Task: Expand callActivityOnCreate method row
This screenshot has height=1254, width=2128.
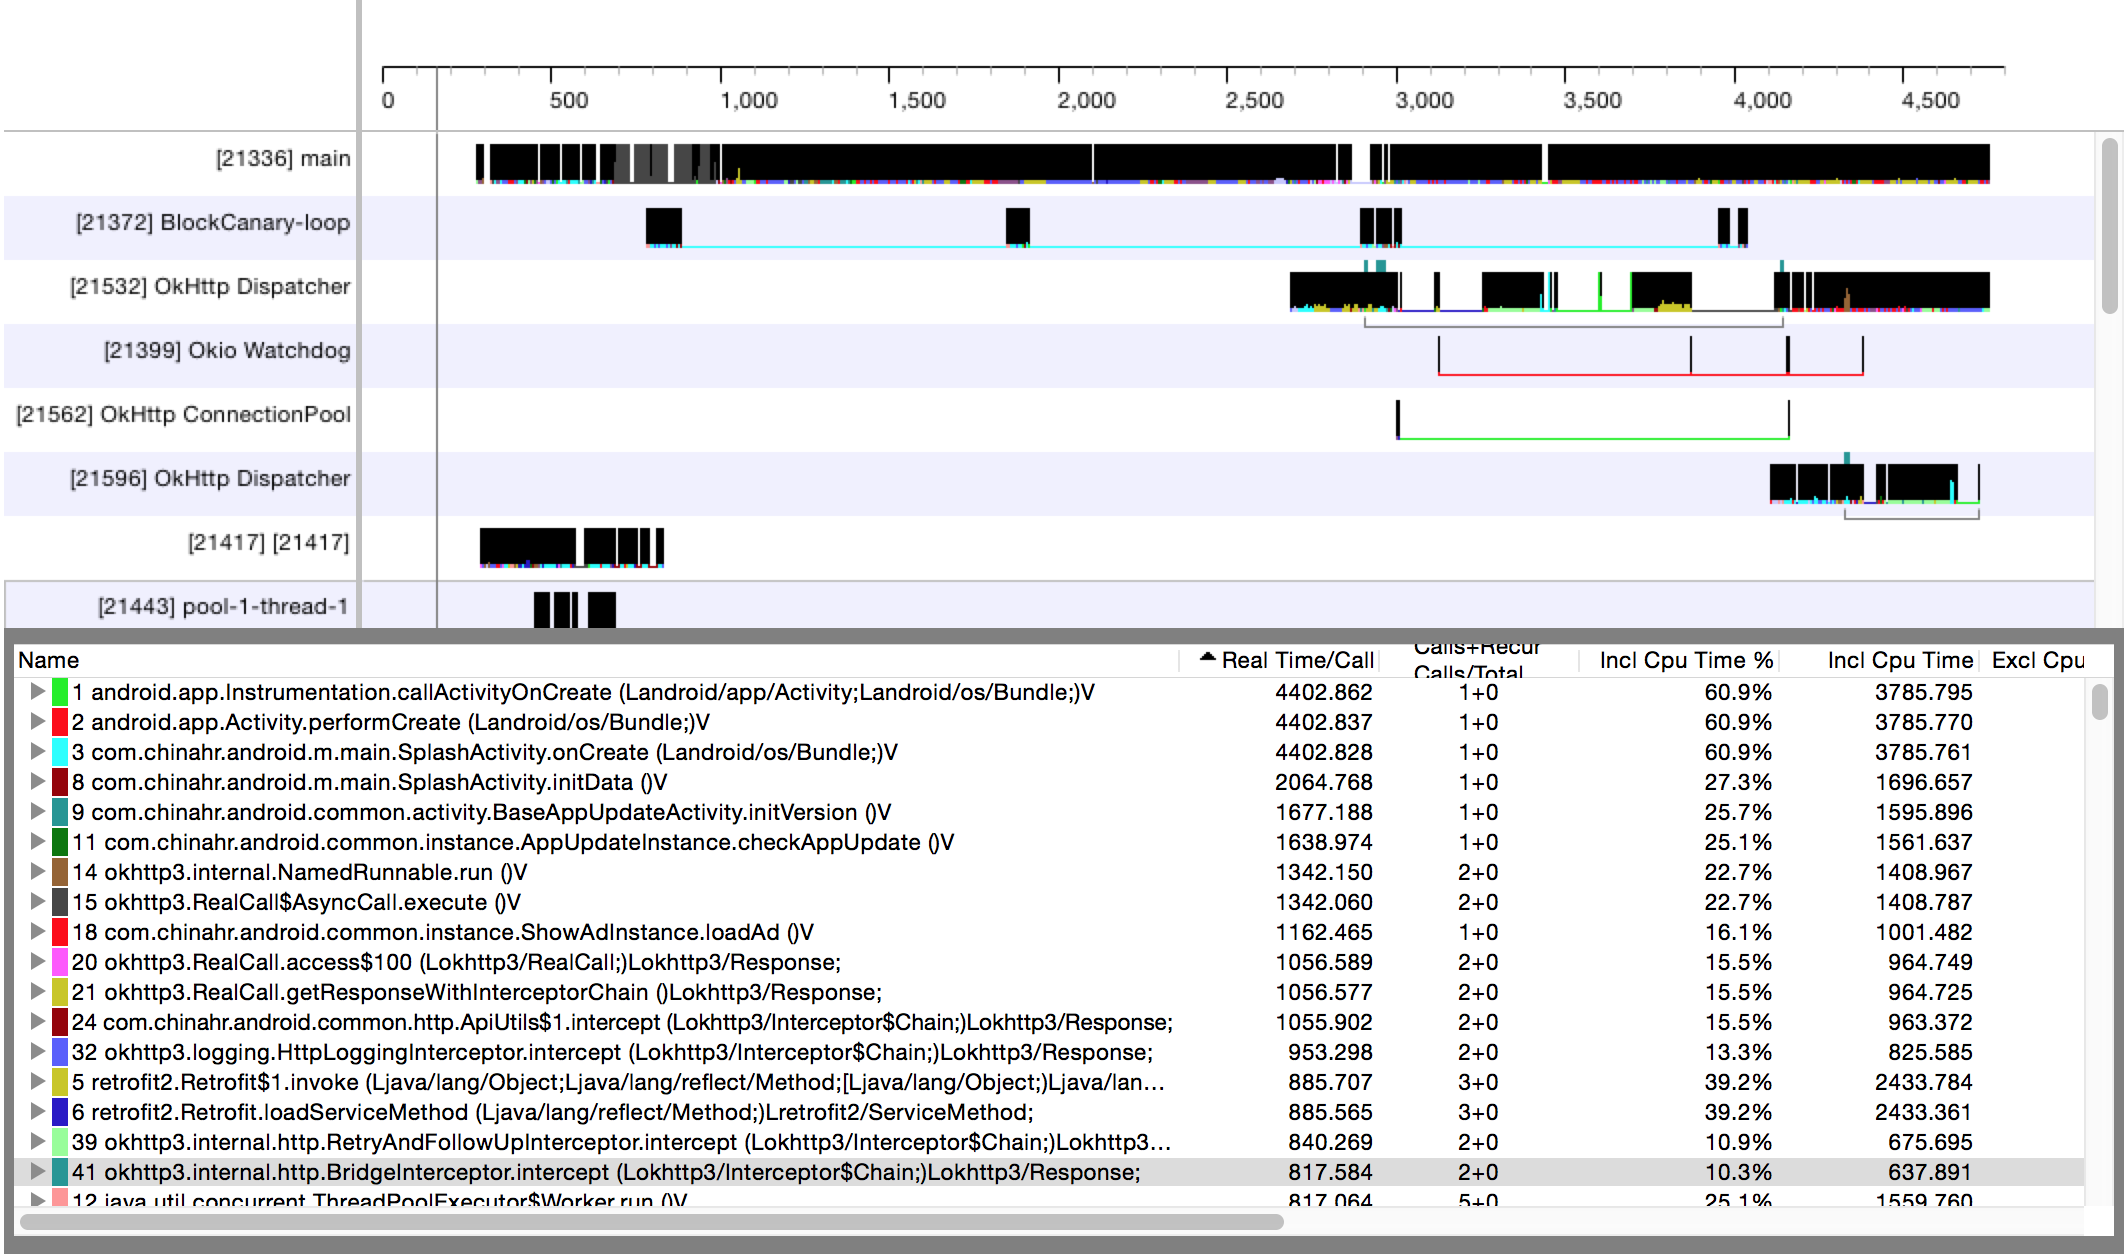Action: pyautogui.click(x=37, y=691)
